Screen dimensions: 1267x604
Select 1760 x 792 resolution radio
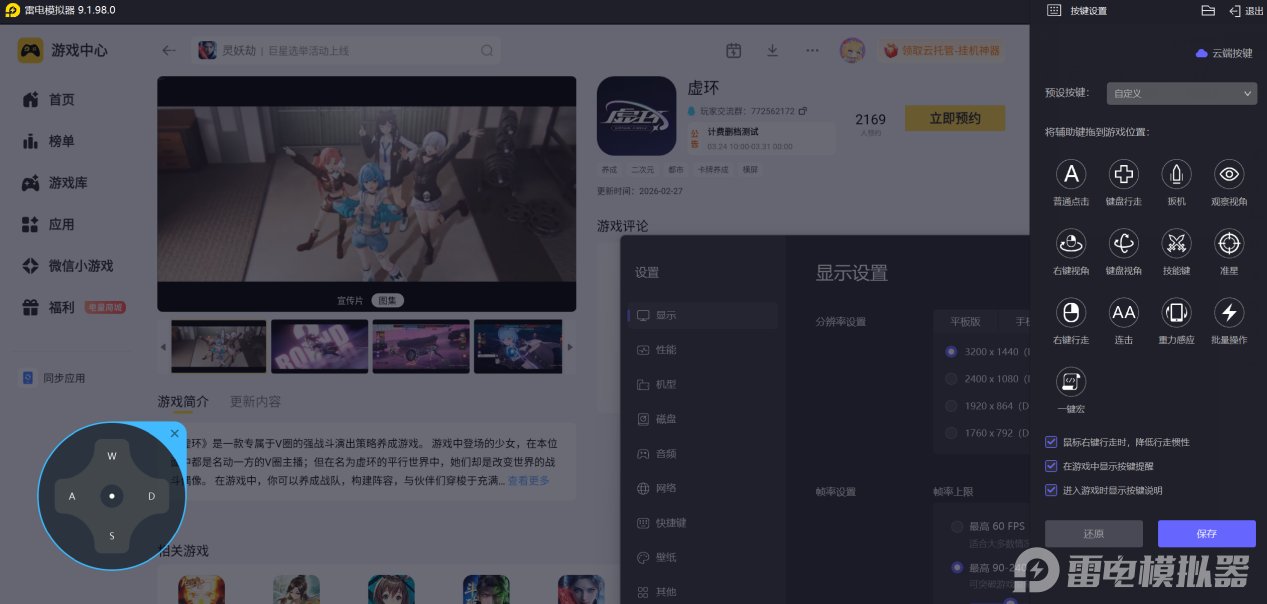point(951,433)
